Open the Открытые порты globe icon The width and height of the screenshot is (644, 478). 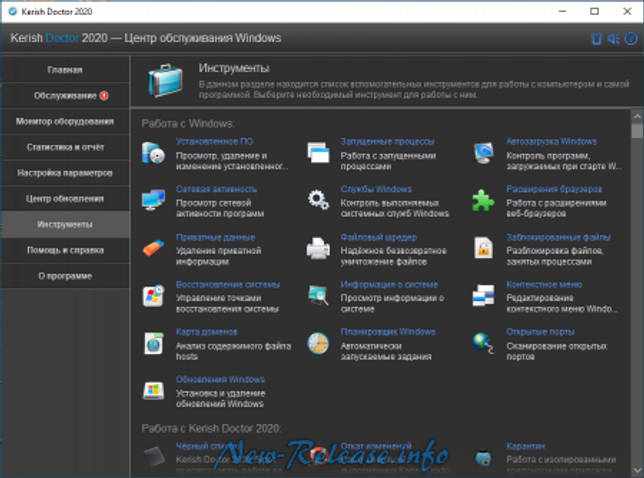[483, 343]
